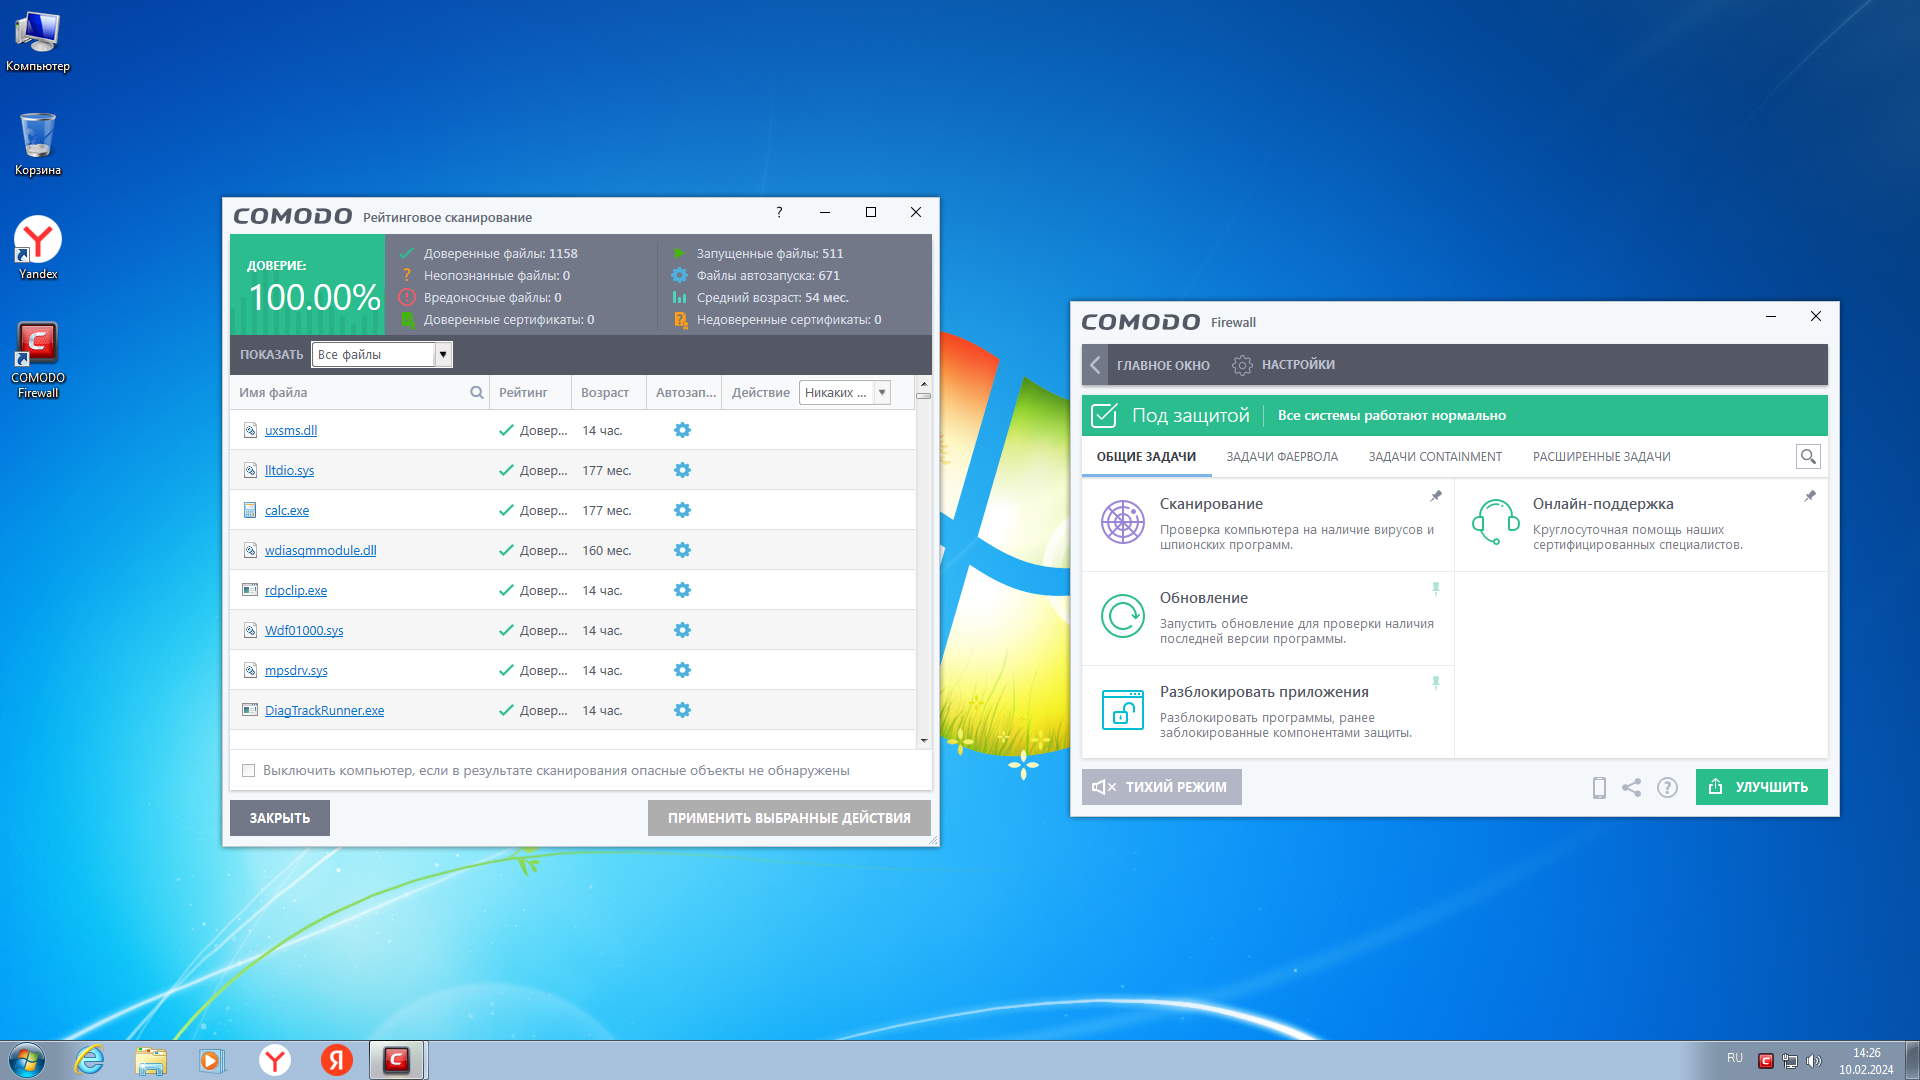
Task: Open Internet Explorer from the taskbar
Action: click(x=90, y=1060)
